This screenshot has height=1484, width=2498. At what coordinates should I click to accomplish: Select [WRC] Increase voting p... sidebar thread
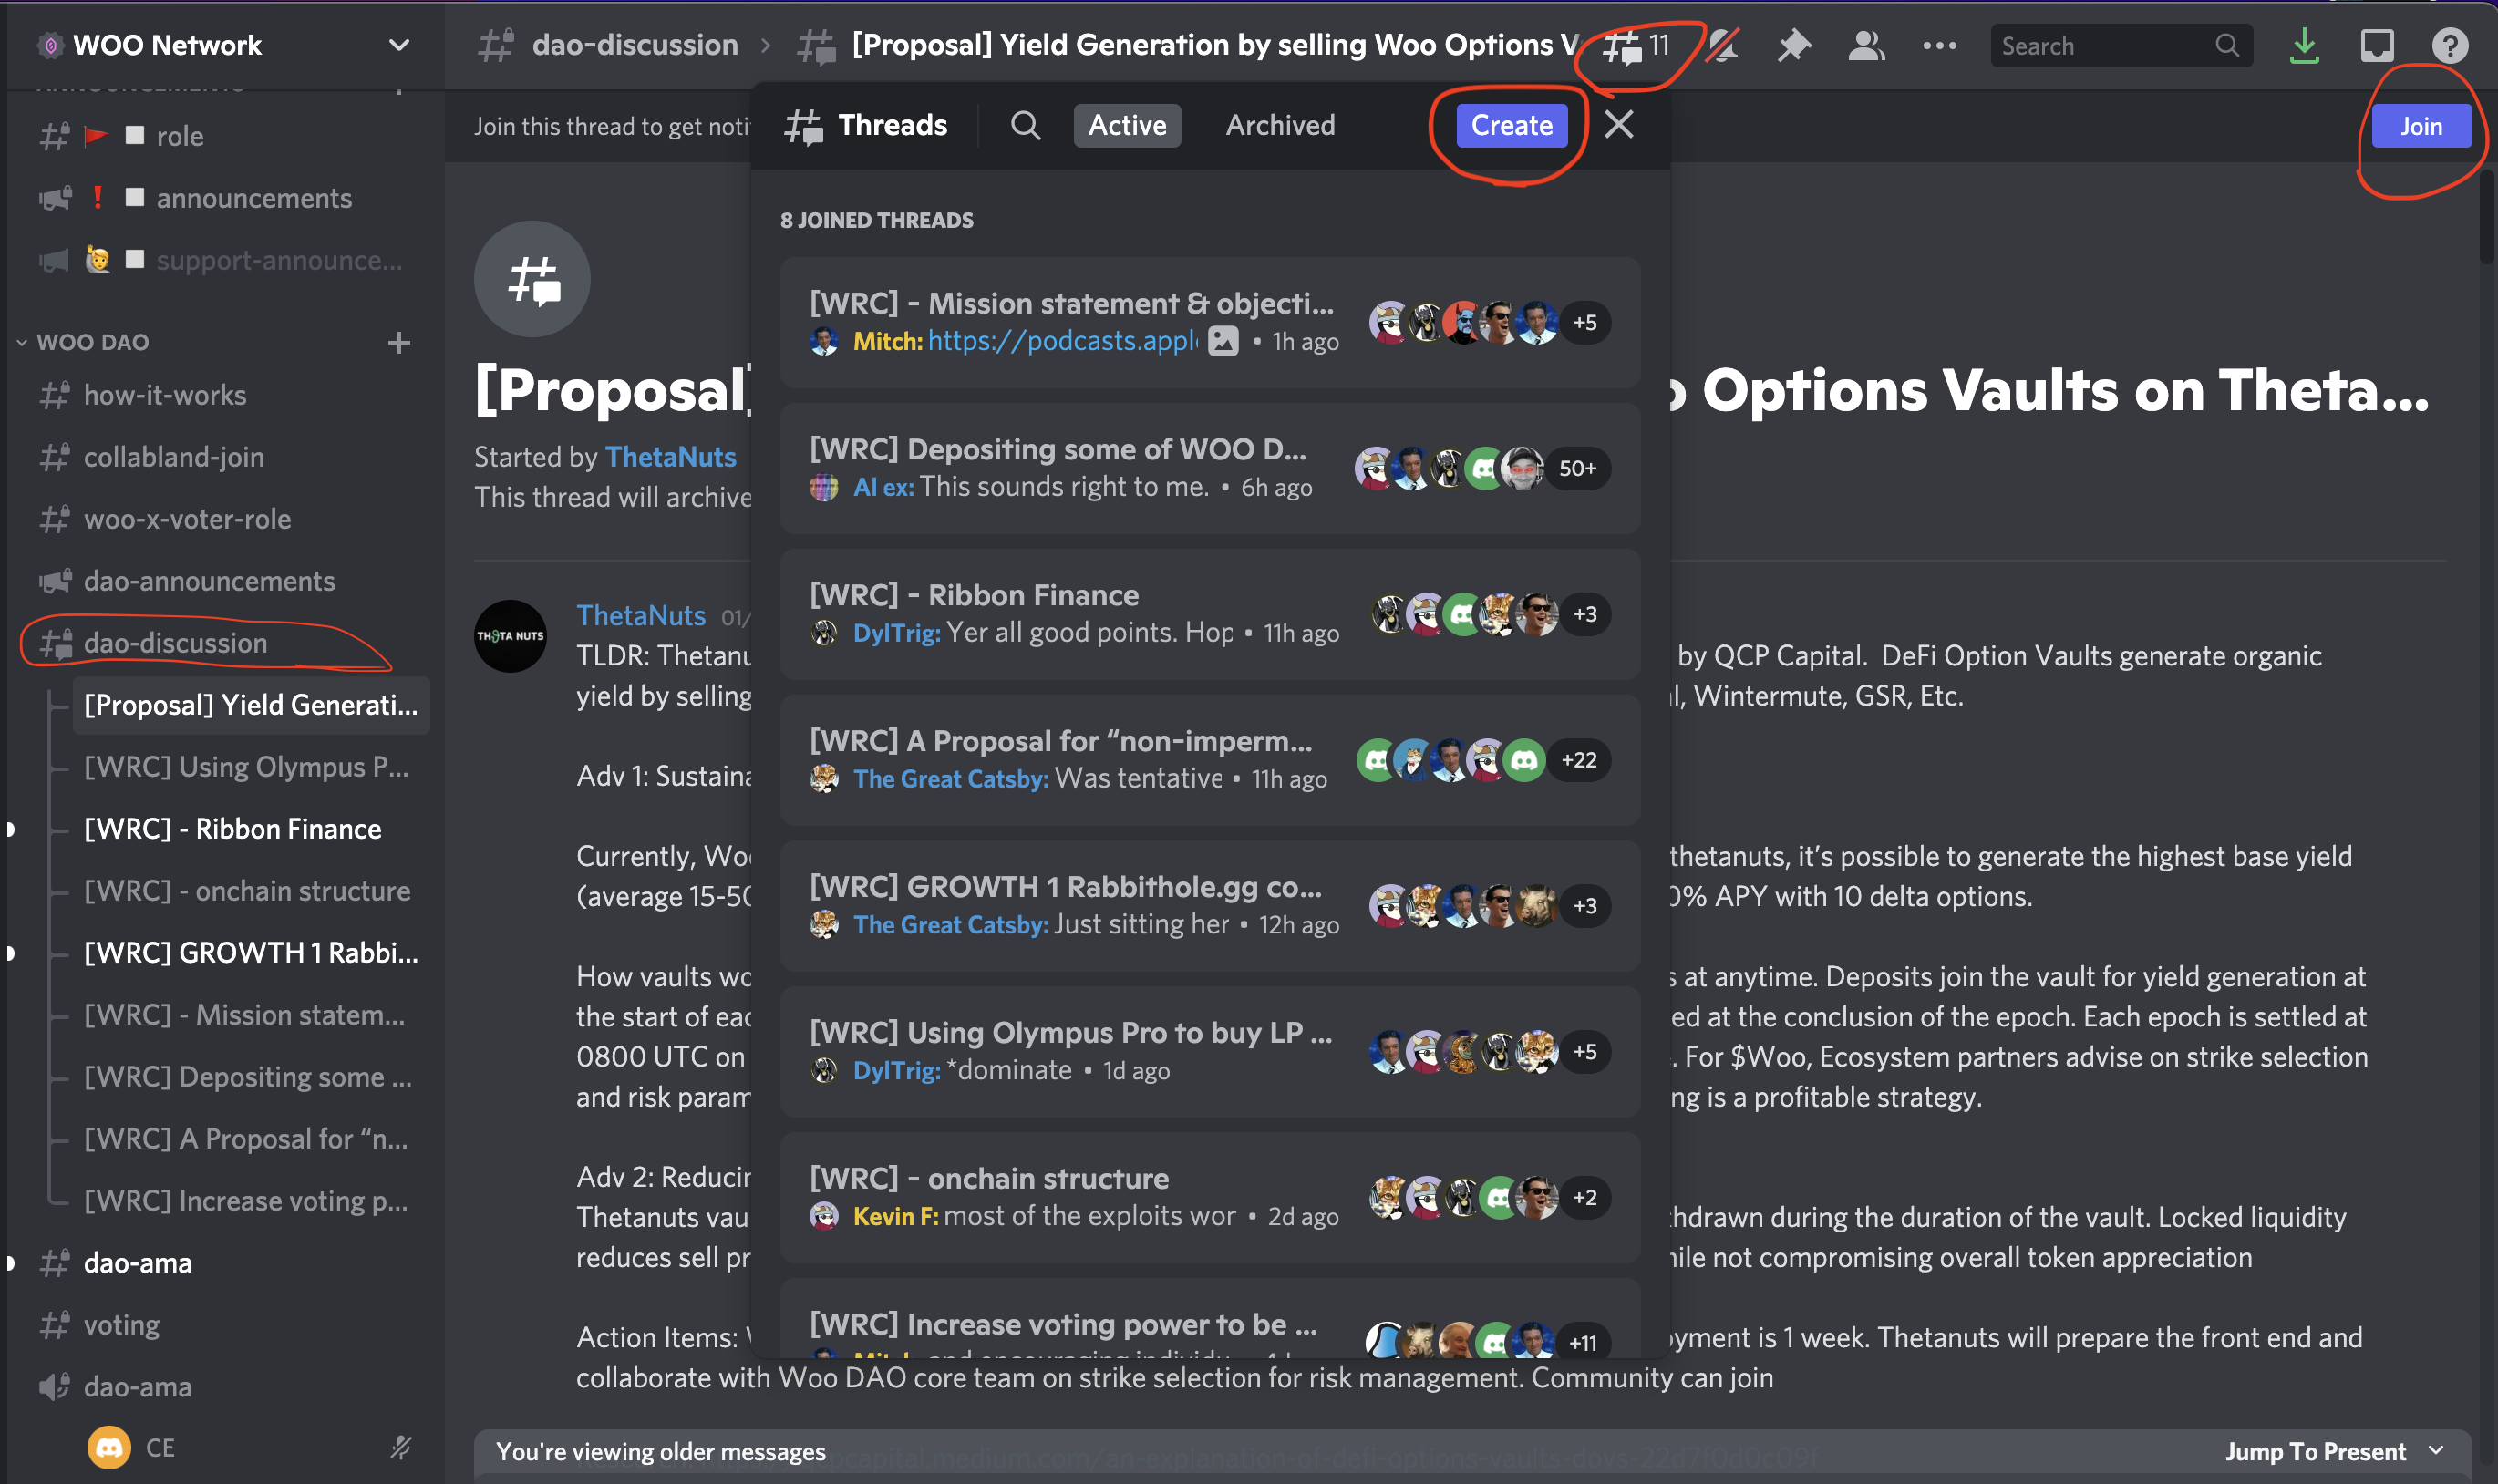tap(251, 1201)
